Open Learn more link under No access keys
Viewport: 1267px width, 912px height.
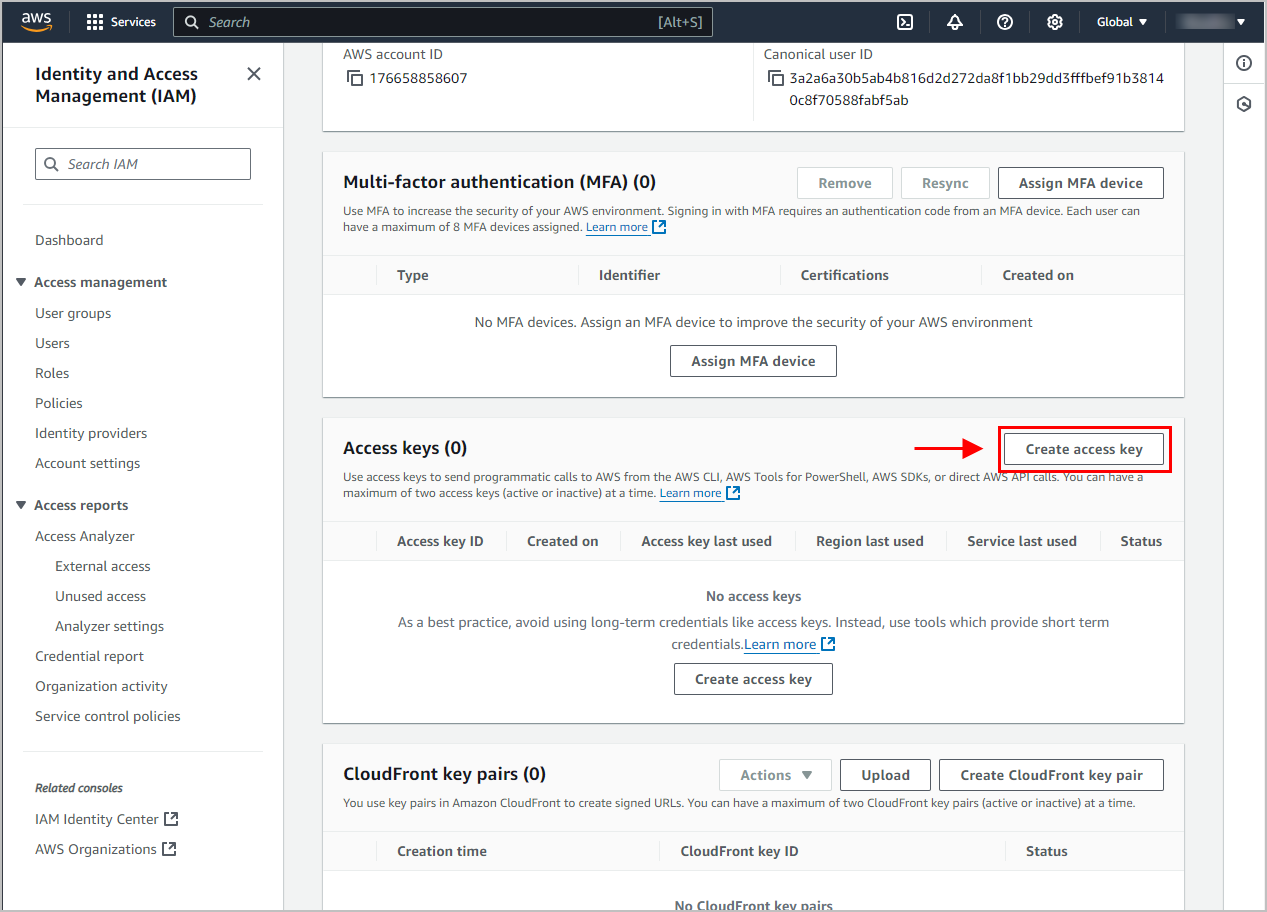(780, 644)
